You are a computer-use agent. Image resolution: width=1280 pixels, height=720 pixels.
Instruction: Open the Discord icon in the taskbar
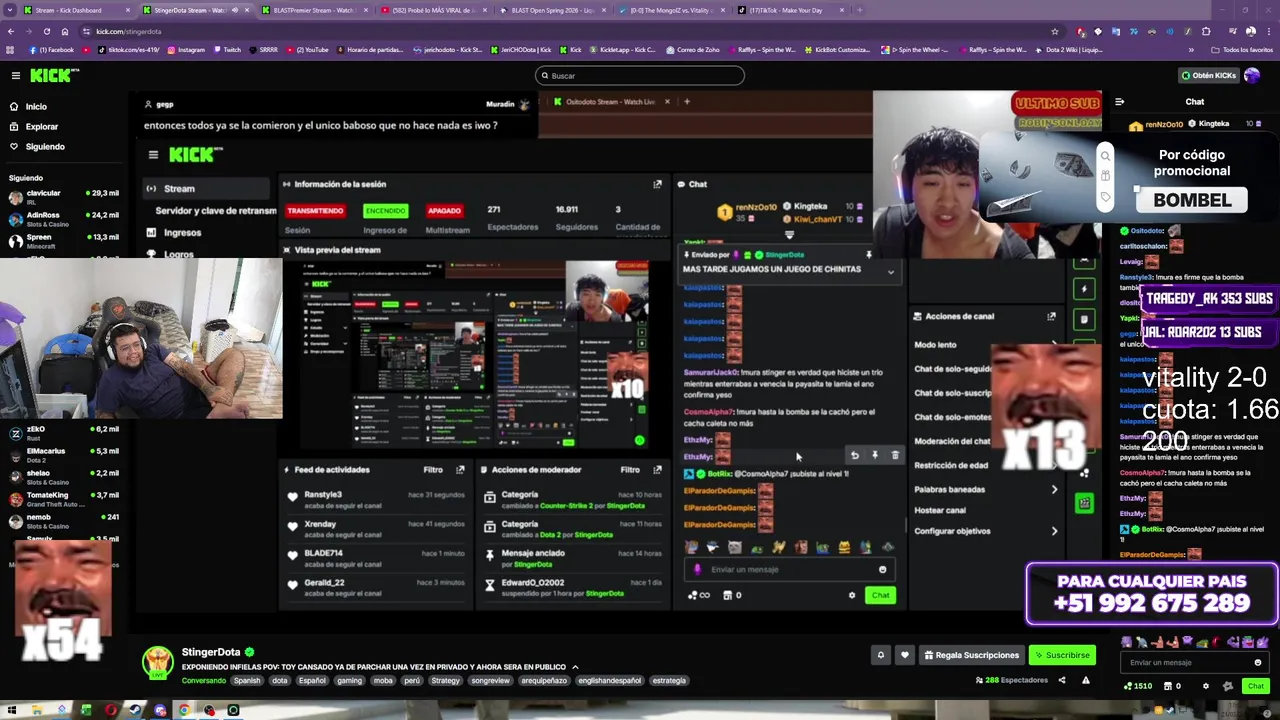[160, 711]
